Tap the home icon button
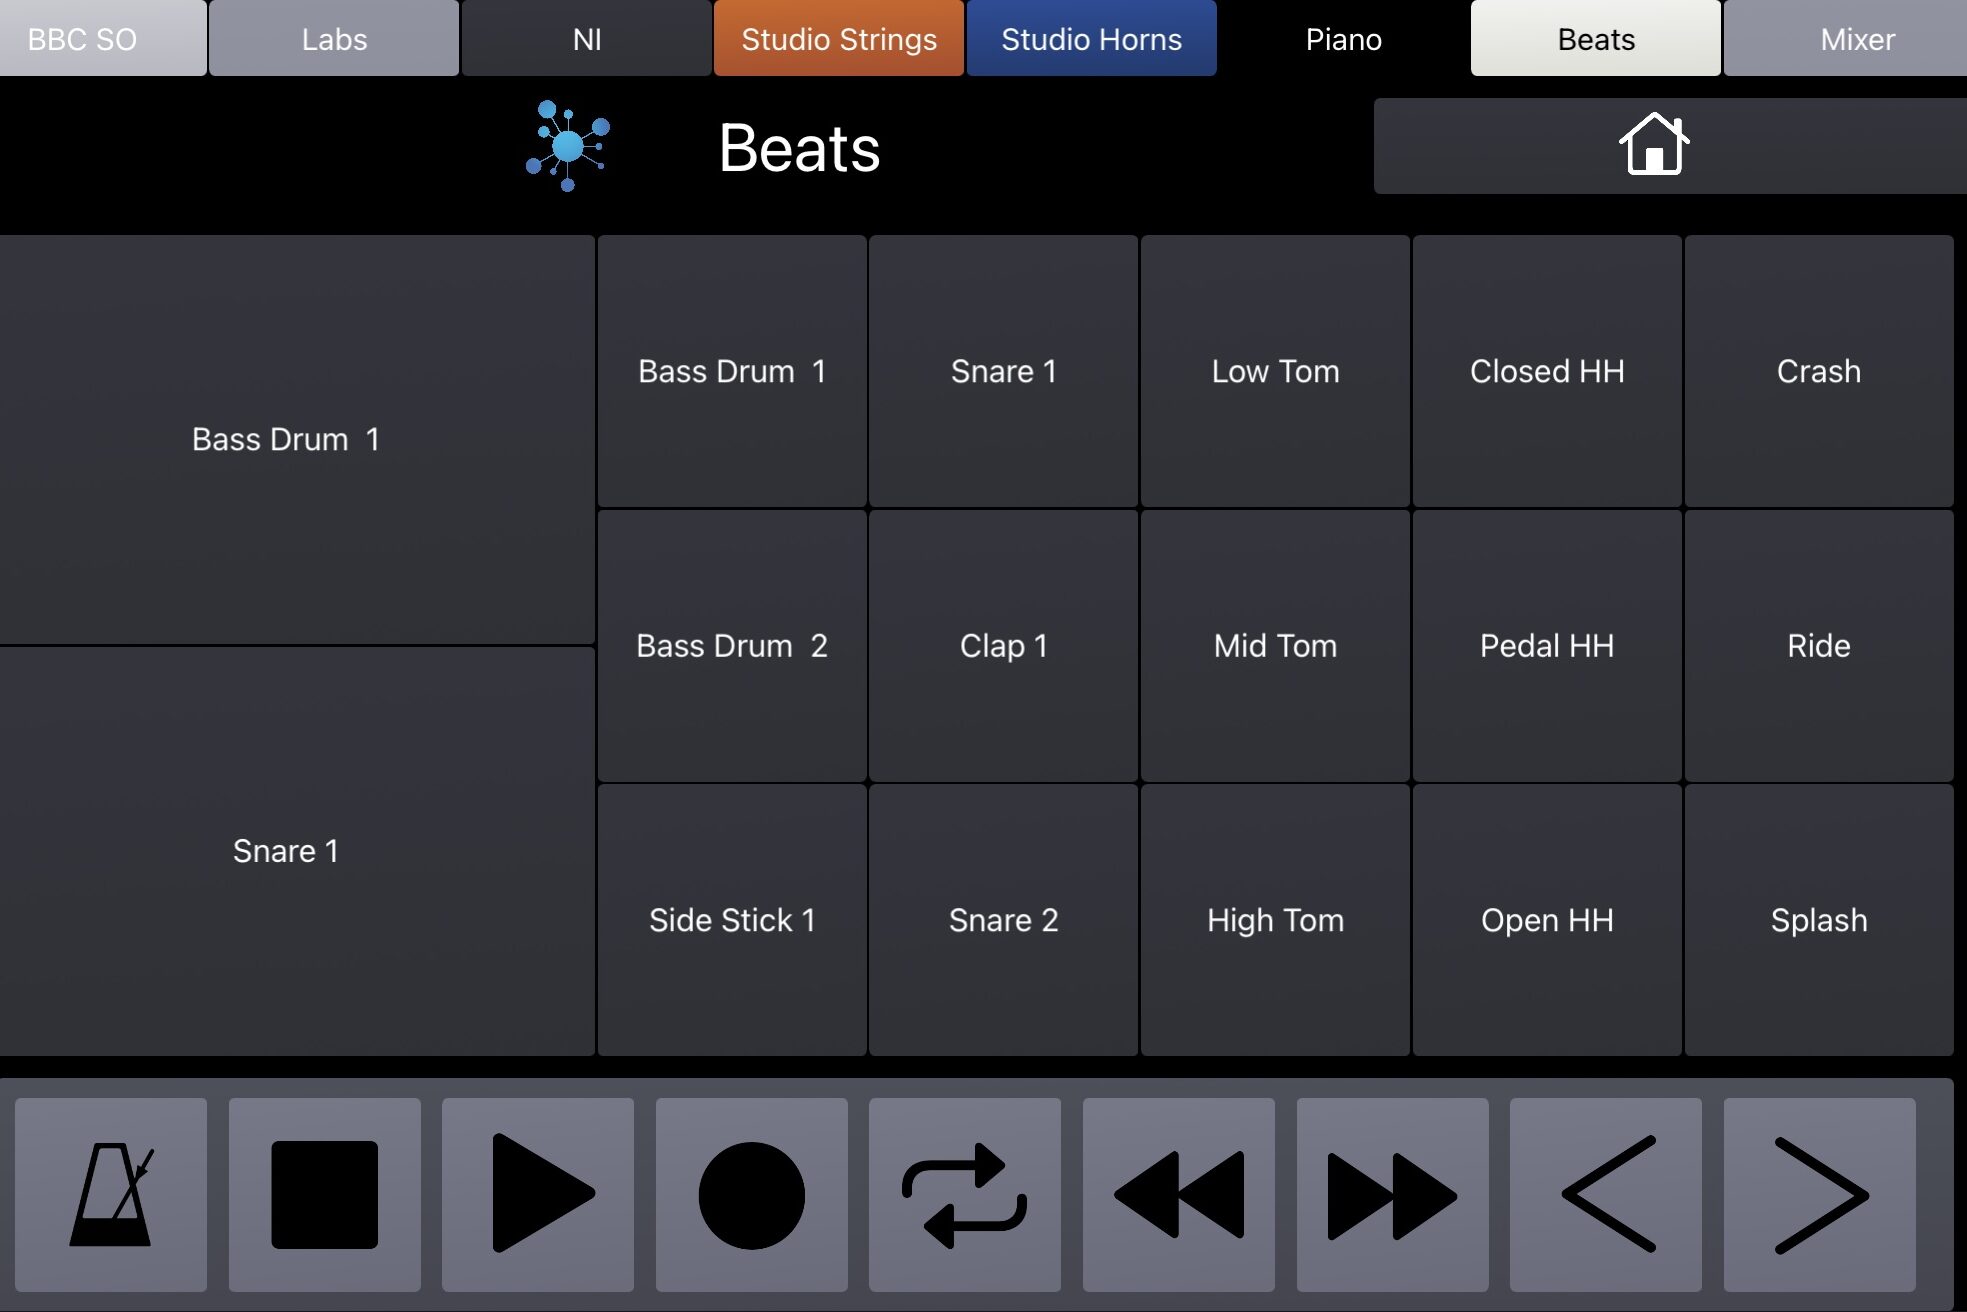 [x=1654, y=146]
